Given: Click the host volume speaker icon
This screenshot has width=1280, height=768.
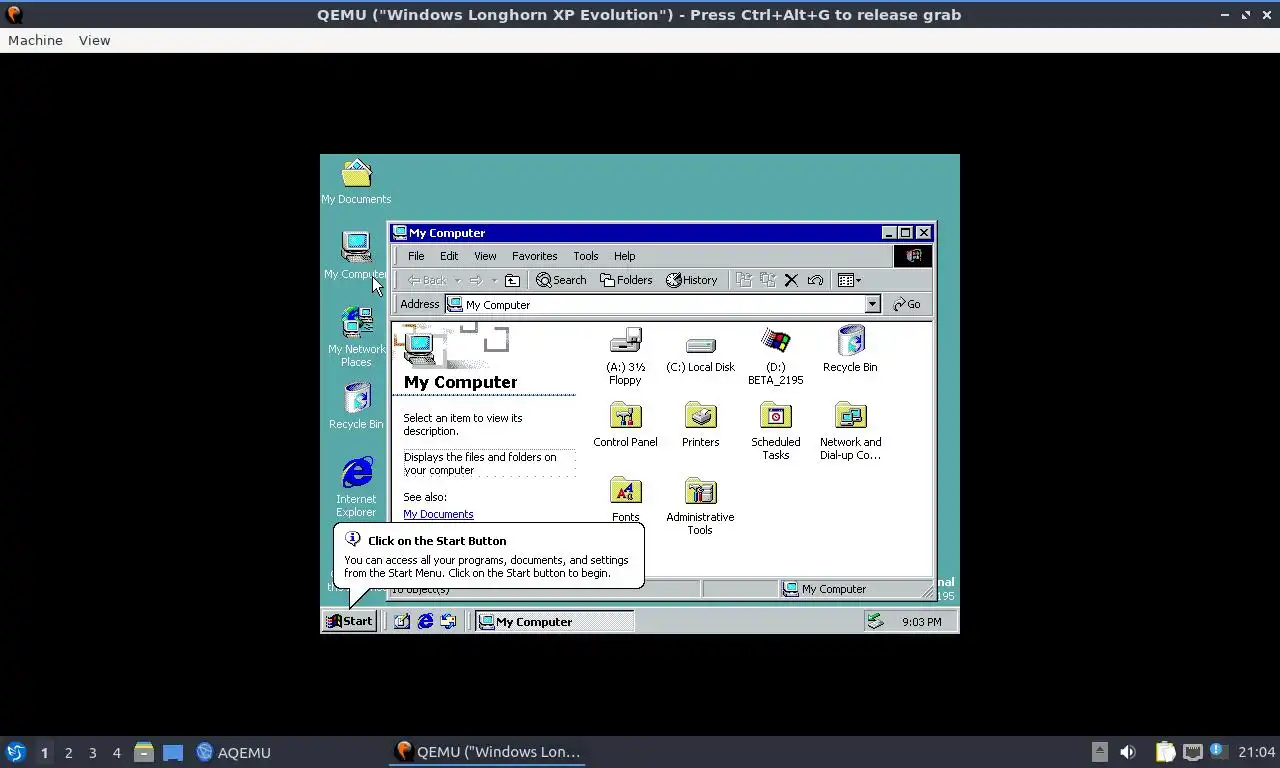Looking at the screenshot, I should pos(1128,752).
